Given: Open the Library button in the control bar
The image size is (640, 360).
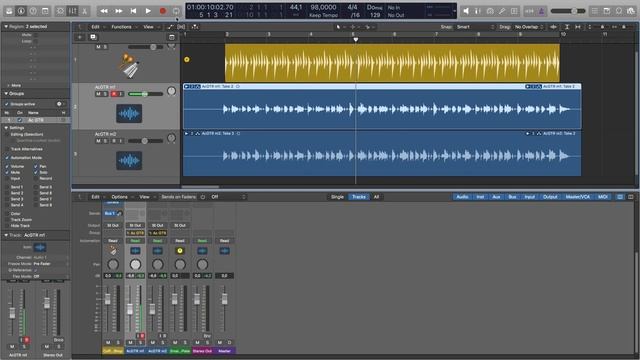Looking at the screenshot, I should coord(9,11).
